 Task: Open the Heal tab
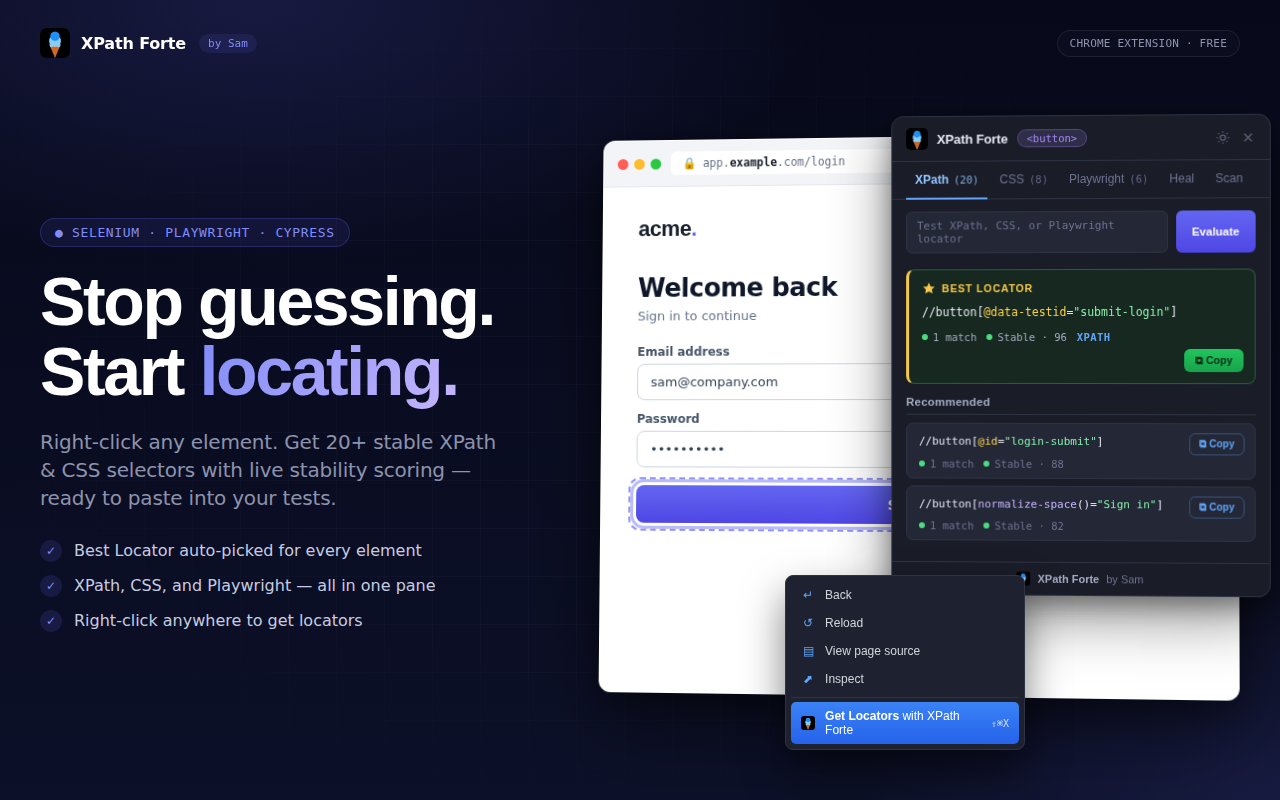pos(1181,178)
